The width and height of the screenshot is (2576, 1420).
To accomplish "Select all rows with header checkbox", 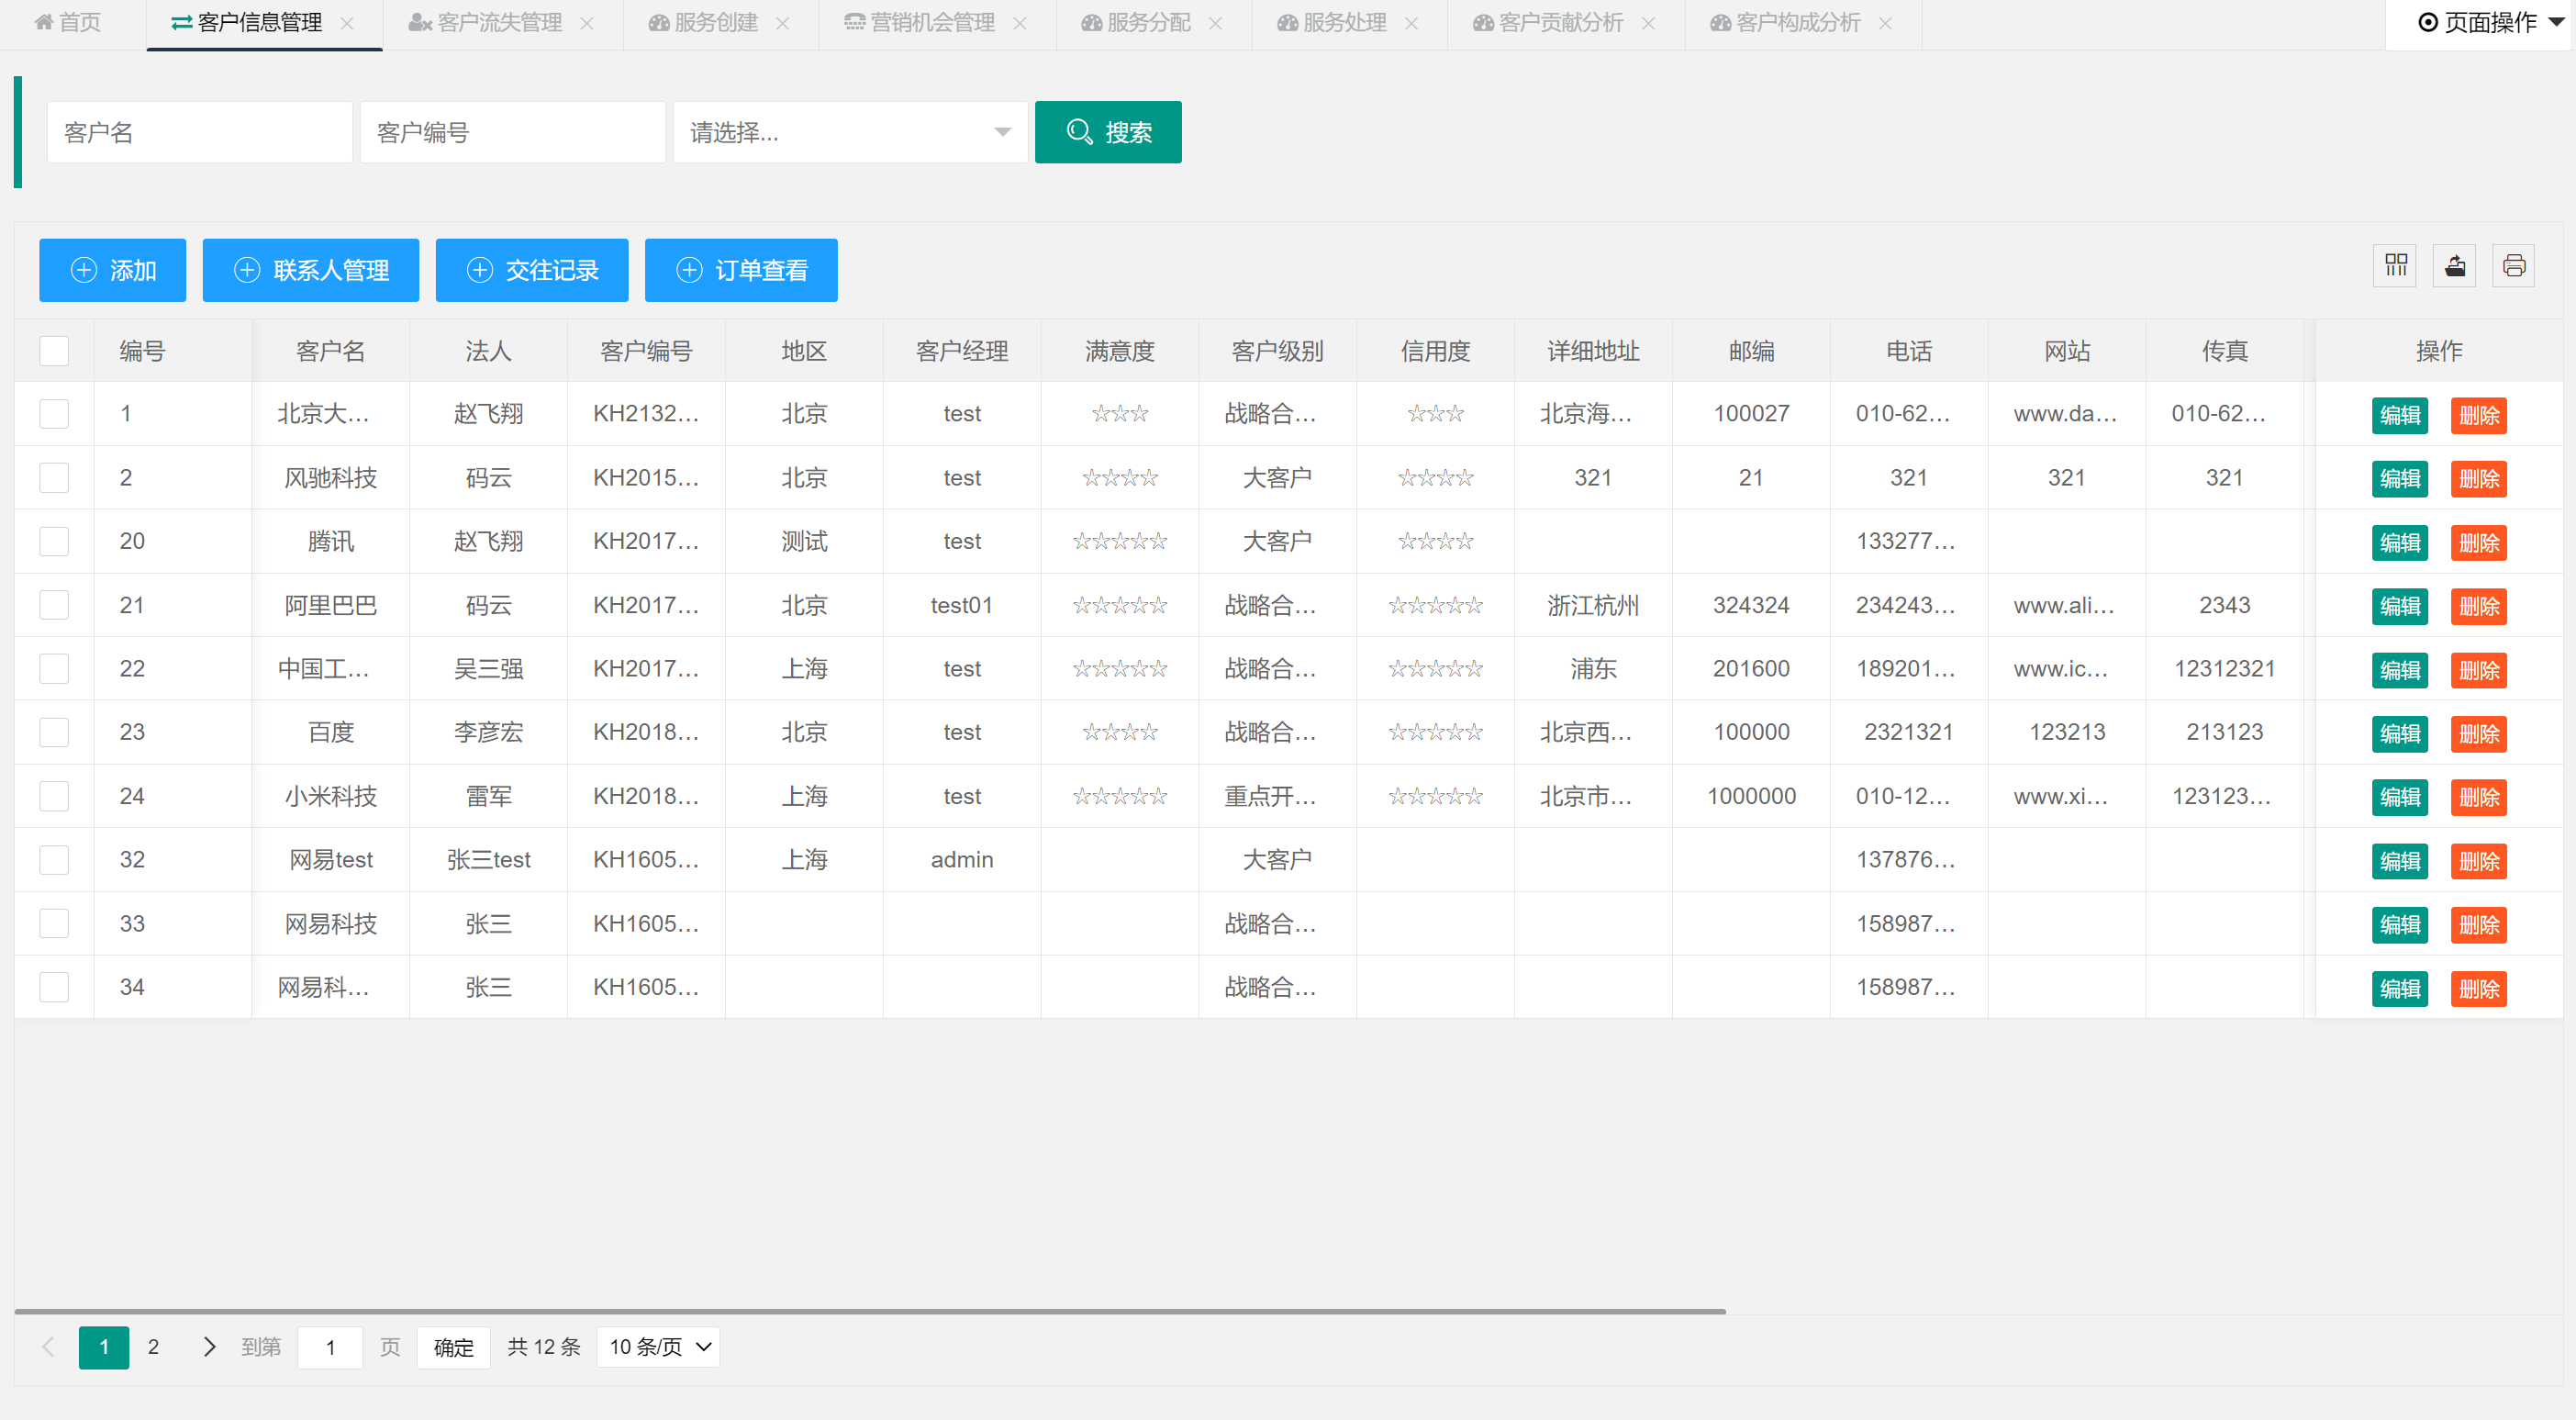I will tap(54, 351).
